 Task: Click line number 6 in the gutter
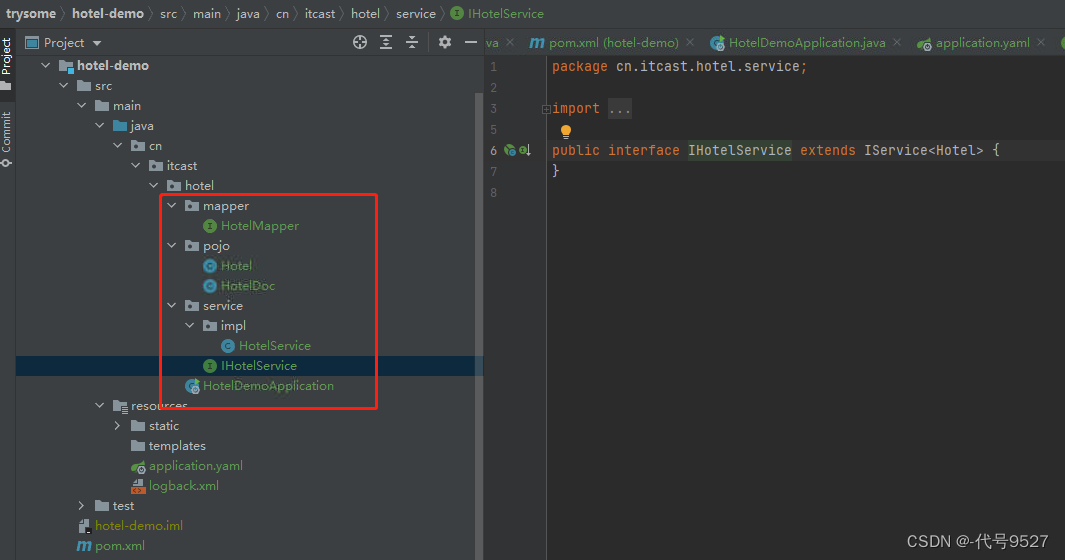(x=494, y=150)
